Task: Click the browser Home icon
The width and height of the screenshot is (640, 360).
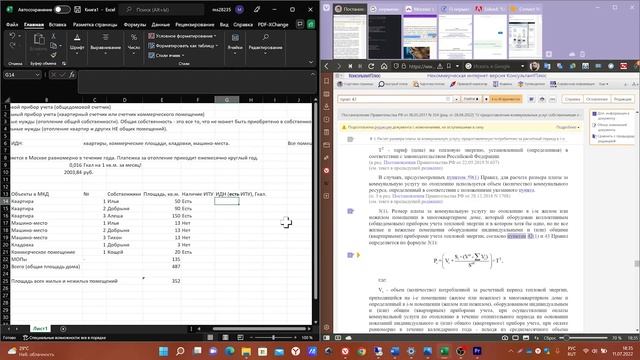Action: pyautogui.click(x=384, y=66)
